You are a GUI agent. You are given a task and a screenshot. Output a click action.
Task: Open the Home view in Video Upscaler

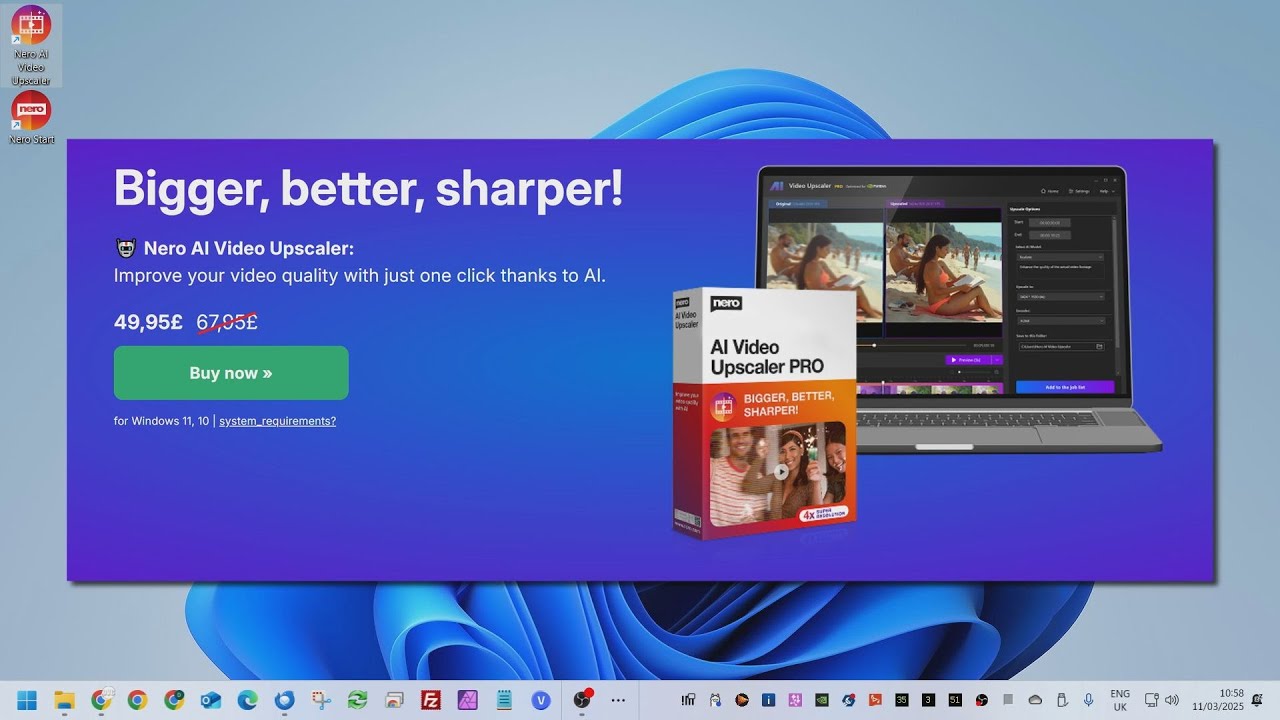1050,191
